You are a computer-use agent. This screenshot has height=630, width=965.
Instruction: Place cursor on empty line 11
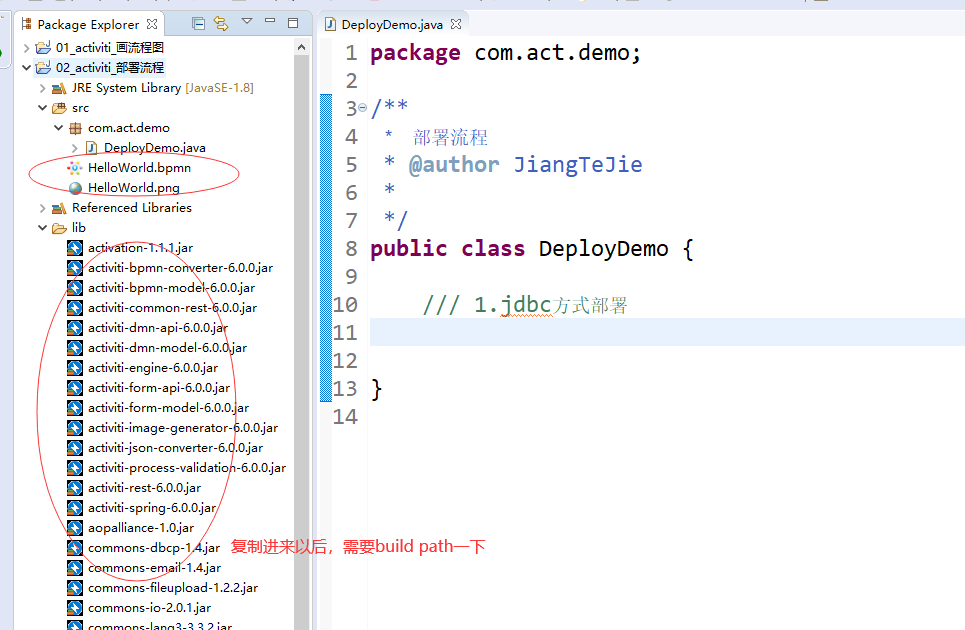tap(667, 332)
